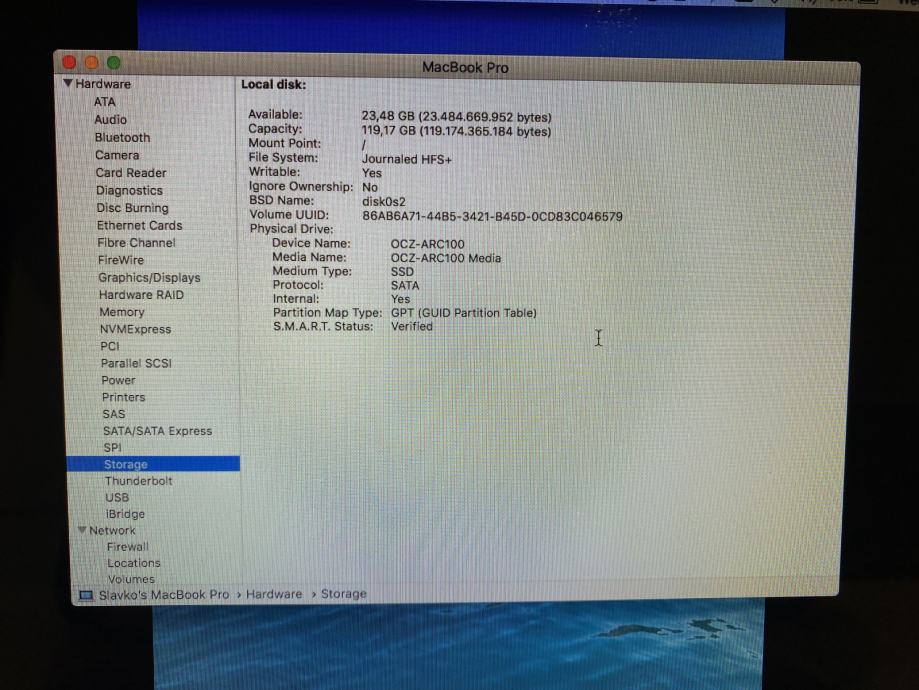Click Hardware in the bottom path bar

click(x=274, y=594)
